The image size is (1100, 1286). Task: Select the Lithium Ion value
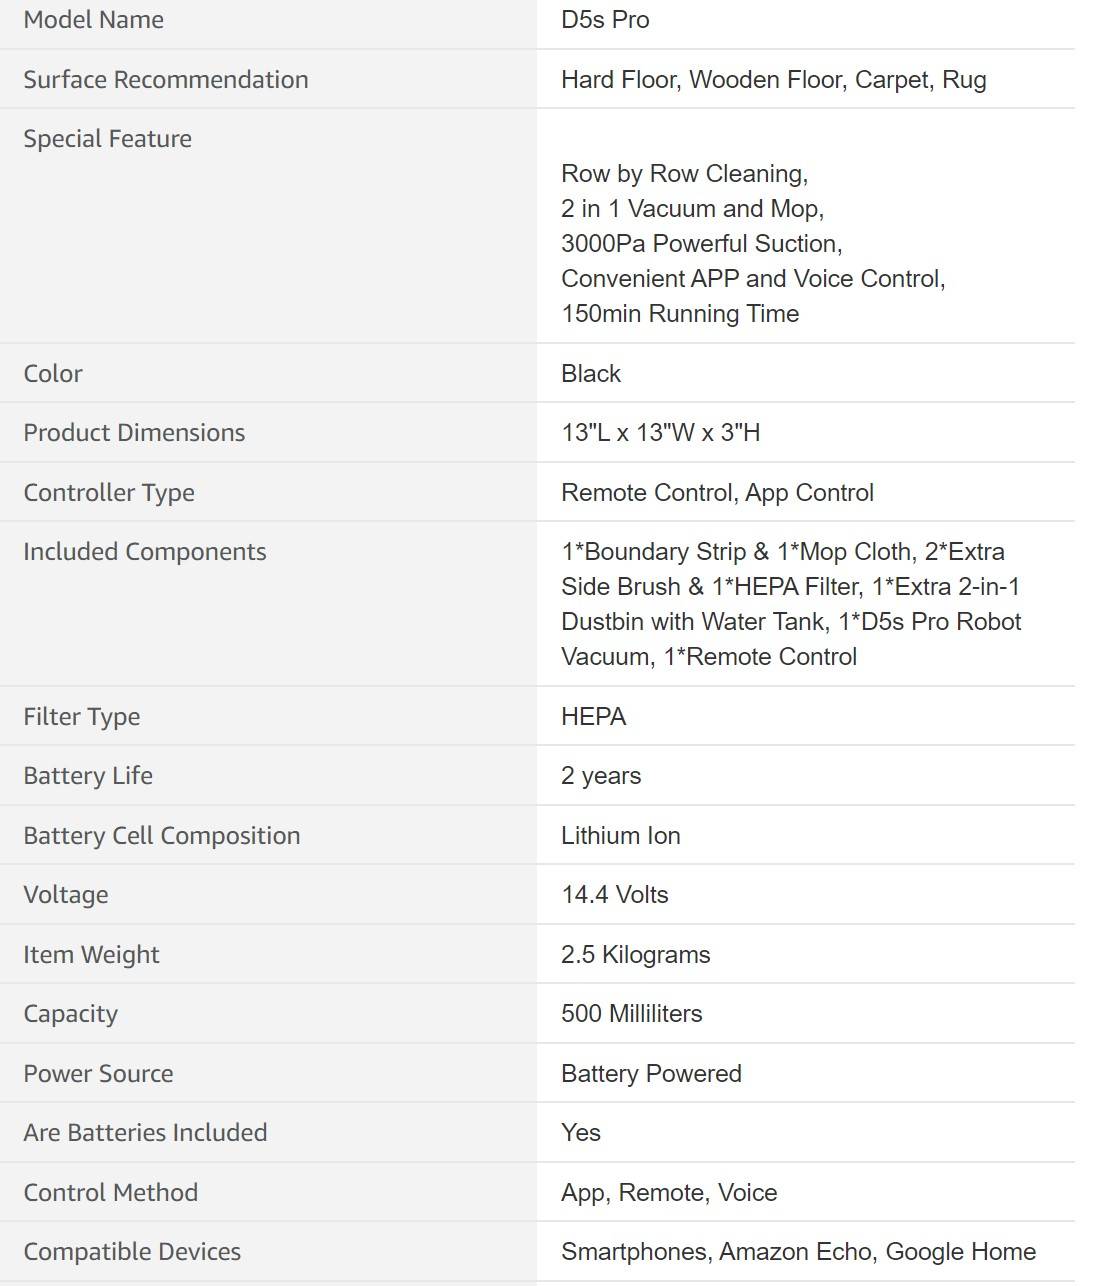coord(621,836)
